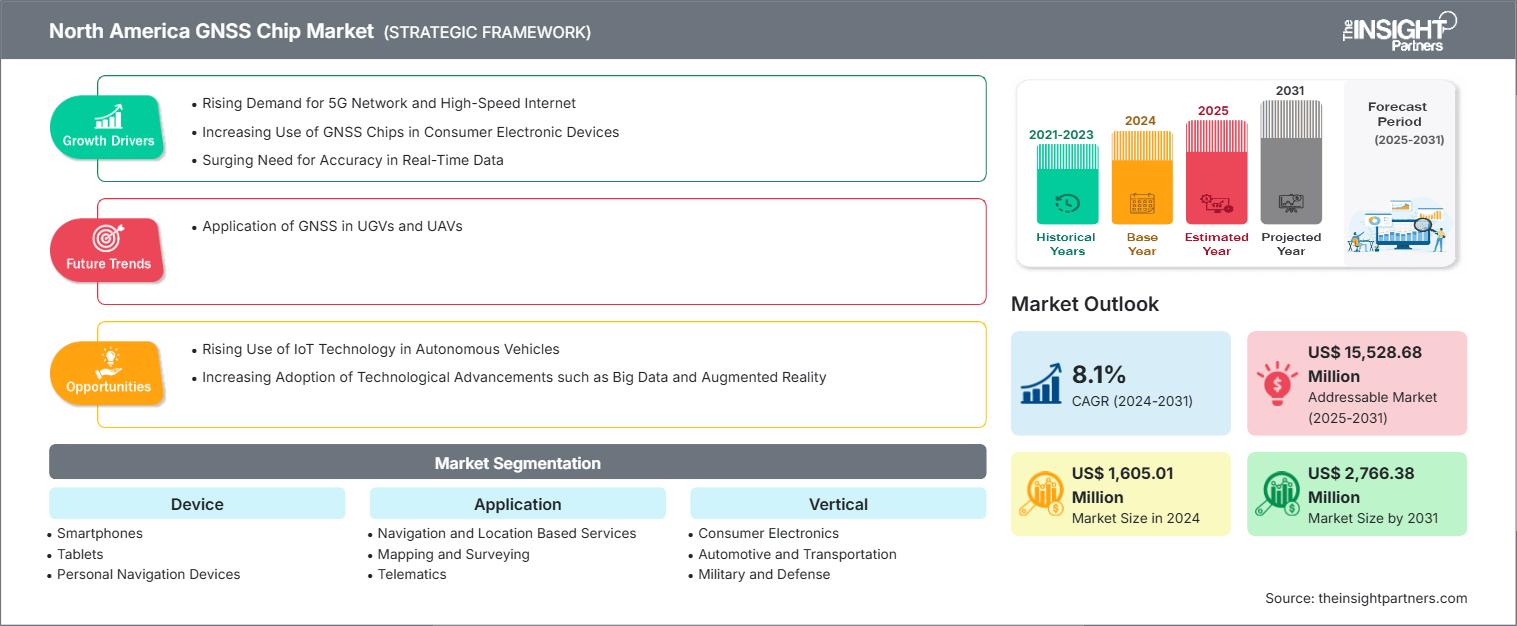
Task: Click the Historical Years clock icon
Action: [1065, 201]
